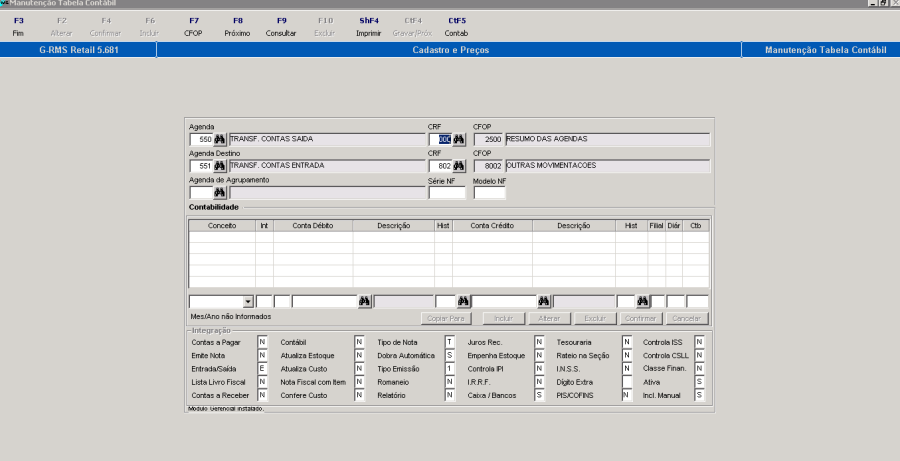Open the lookup for the credit Hist field

click(x=643, y=301)
